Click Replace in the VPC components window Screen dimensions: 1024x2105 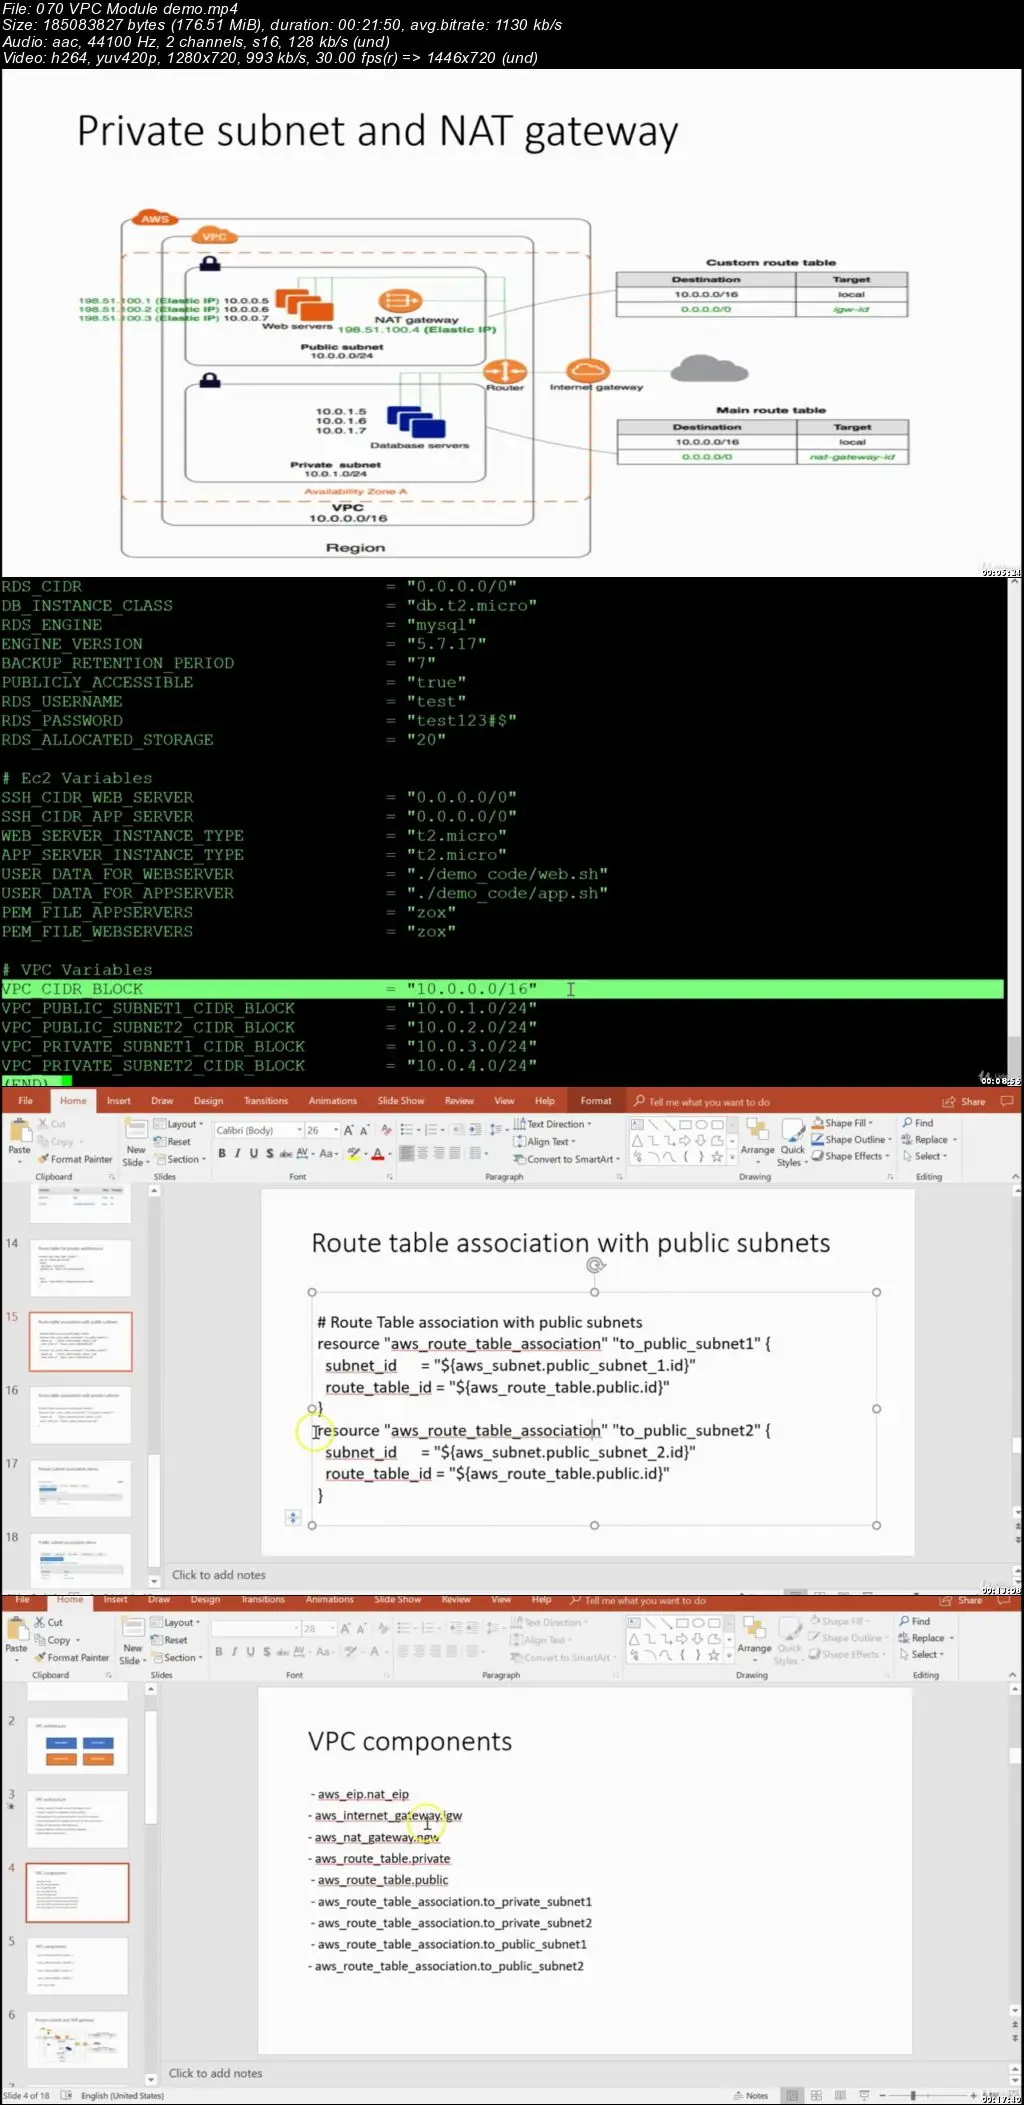[925, 1638]
